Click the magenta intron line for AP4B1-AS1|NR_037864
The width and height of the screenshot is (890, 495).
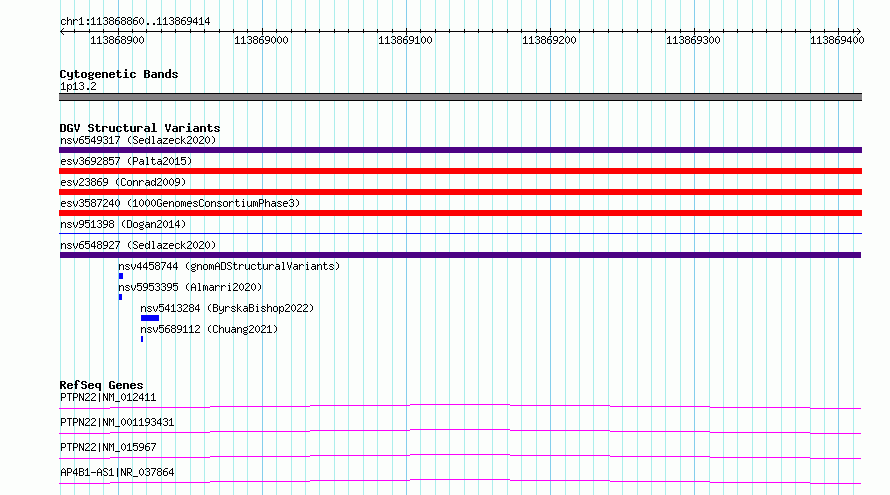460,481
